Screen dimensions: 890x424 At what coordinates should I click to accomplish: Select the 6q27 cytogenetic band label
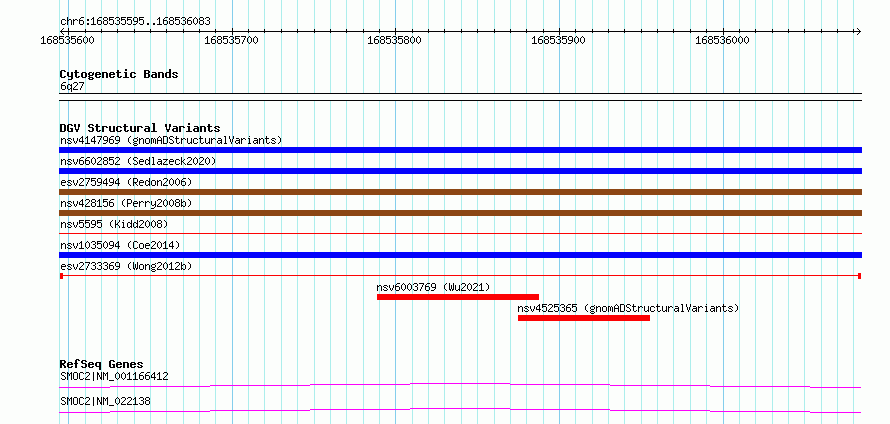[72, 87]
